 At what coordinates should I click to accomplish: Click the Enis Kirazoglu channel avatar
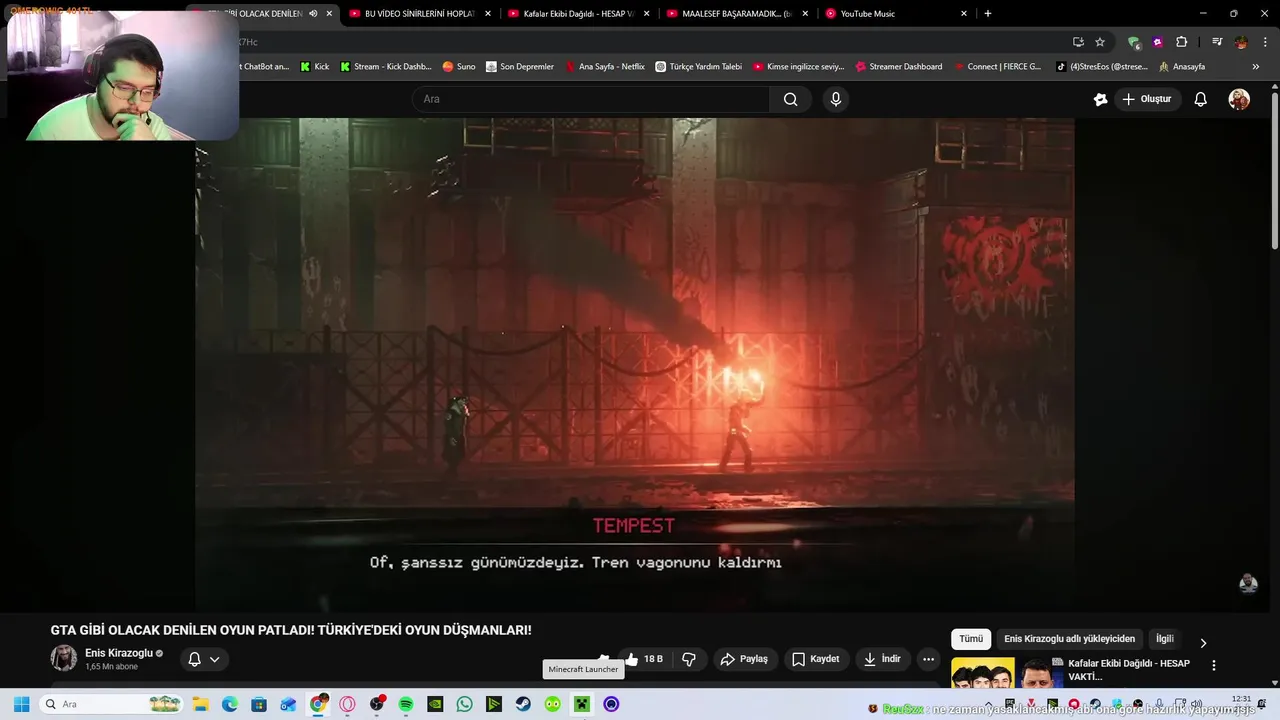click(64, 658)
